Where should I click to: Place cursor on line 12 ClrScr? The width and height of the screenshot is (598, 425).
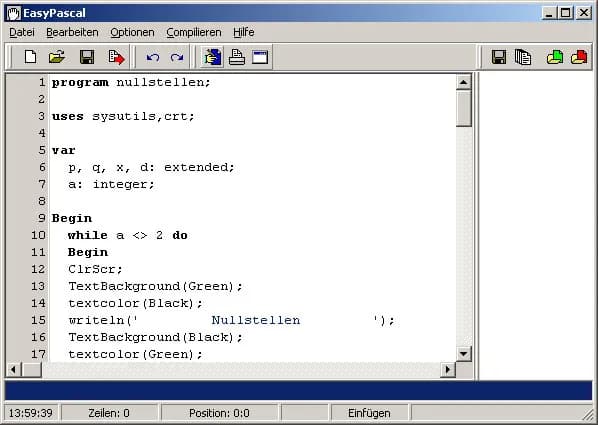tap(95, 269)
